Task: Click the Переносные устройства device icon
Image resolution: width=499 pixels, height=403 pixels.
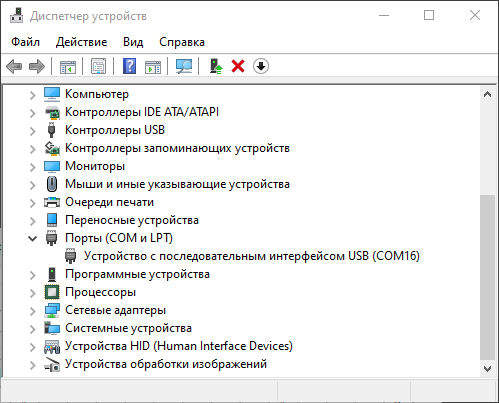Action: [52, 220]
